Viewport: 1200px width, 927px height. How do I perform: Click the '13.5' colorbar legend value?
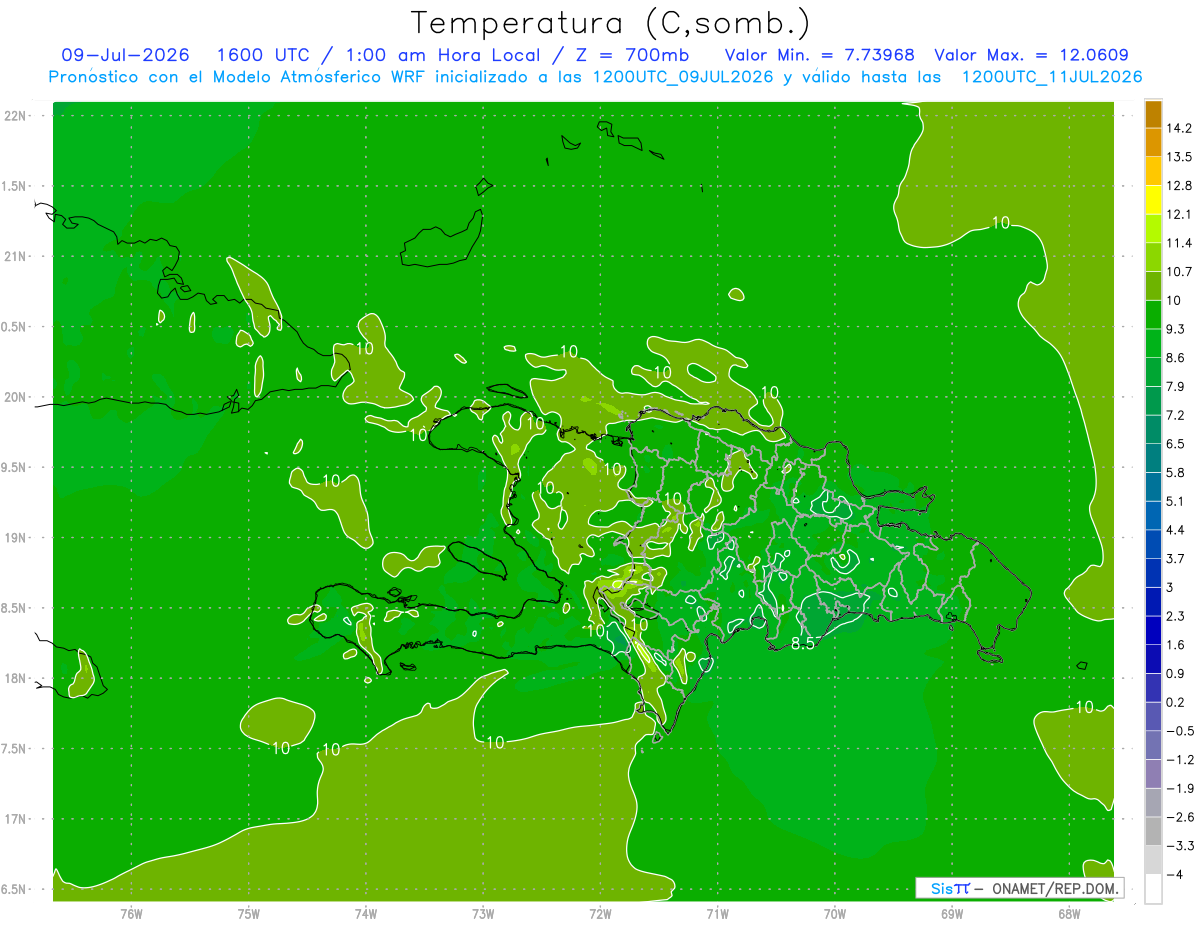[x=1179, y=157]
